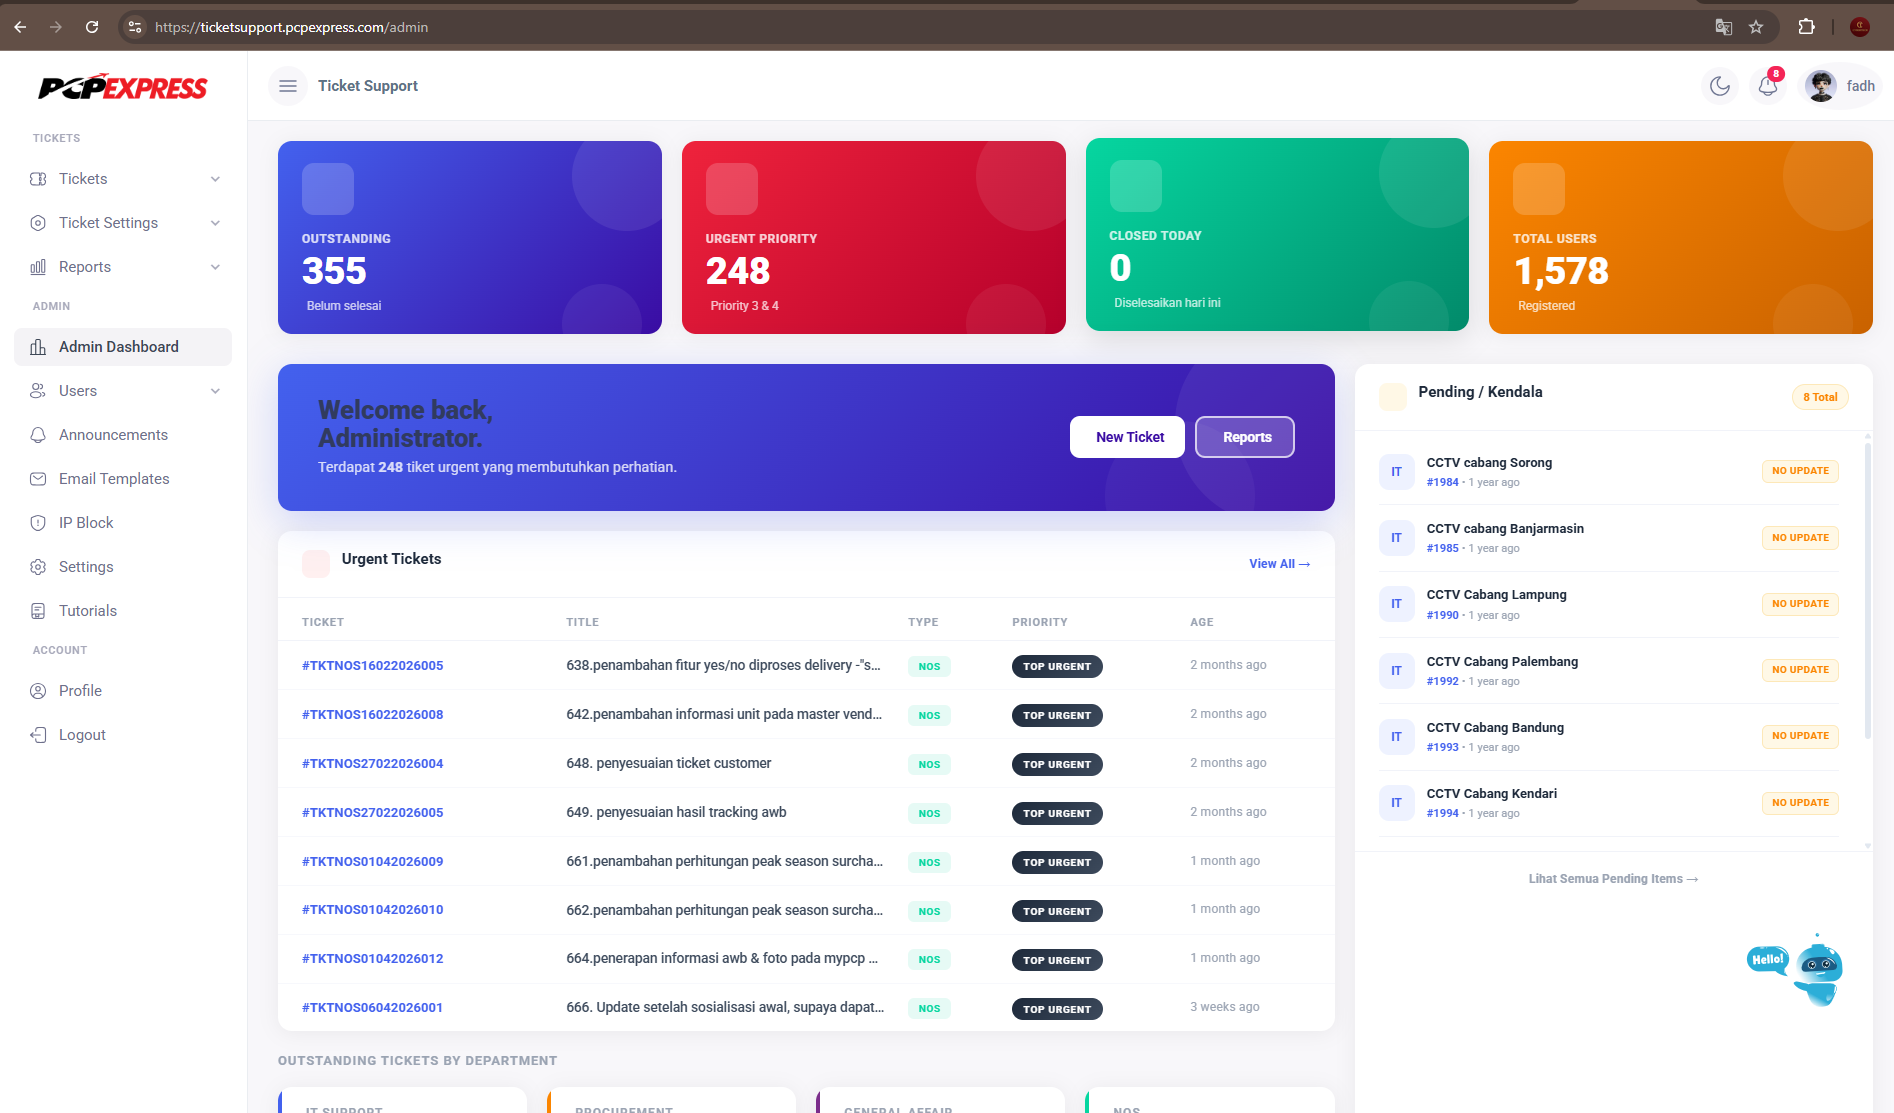The image size is (1894, 1113).
Task: Click site information icon in address bar
Action: click(x=135, y=27)
